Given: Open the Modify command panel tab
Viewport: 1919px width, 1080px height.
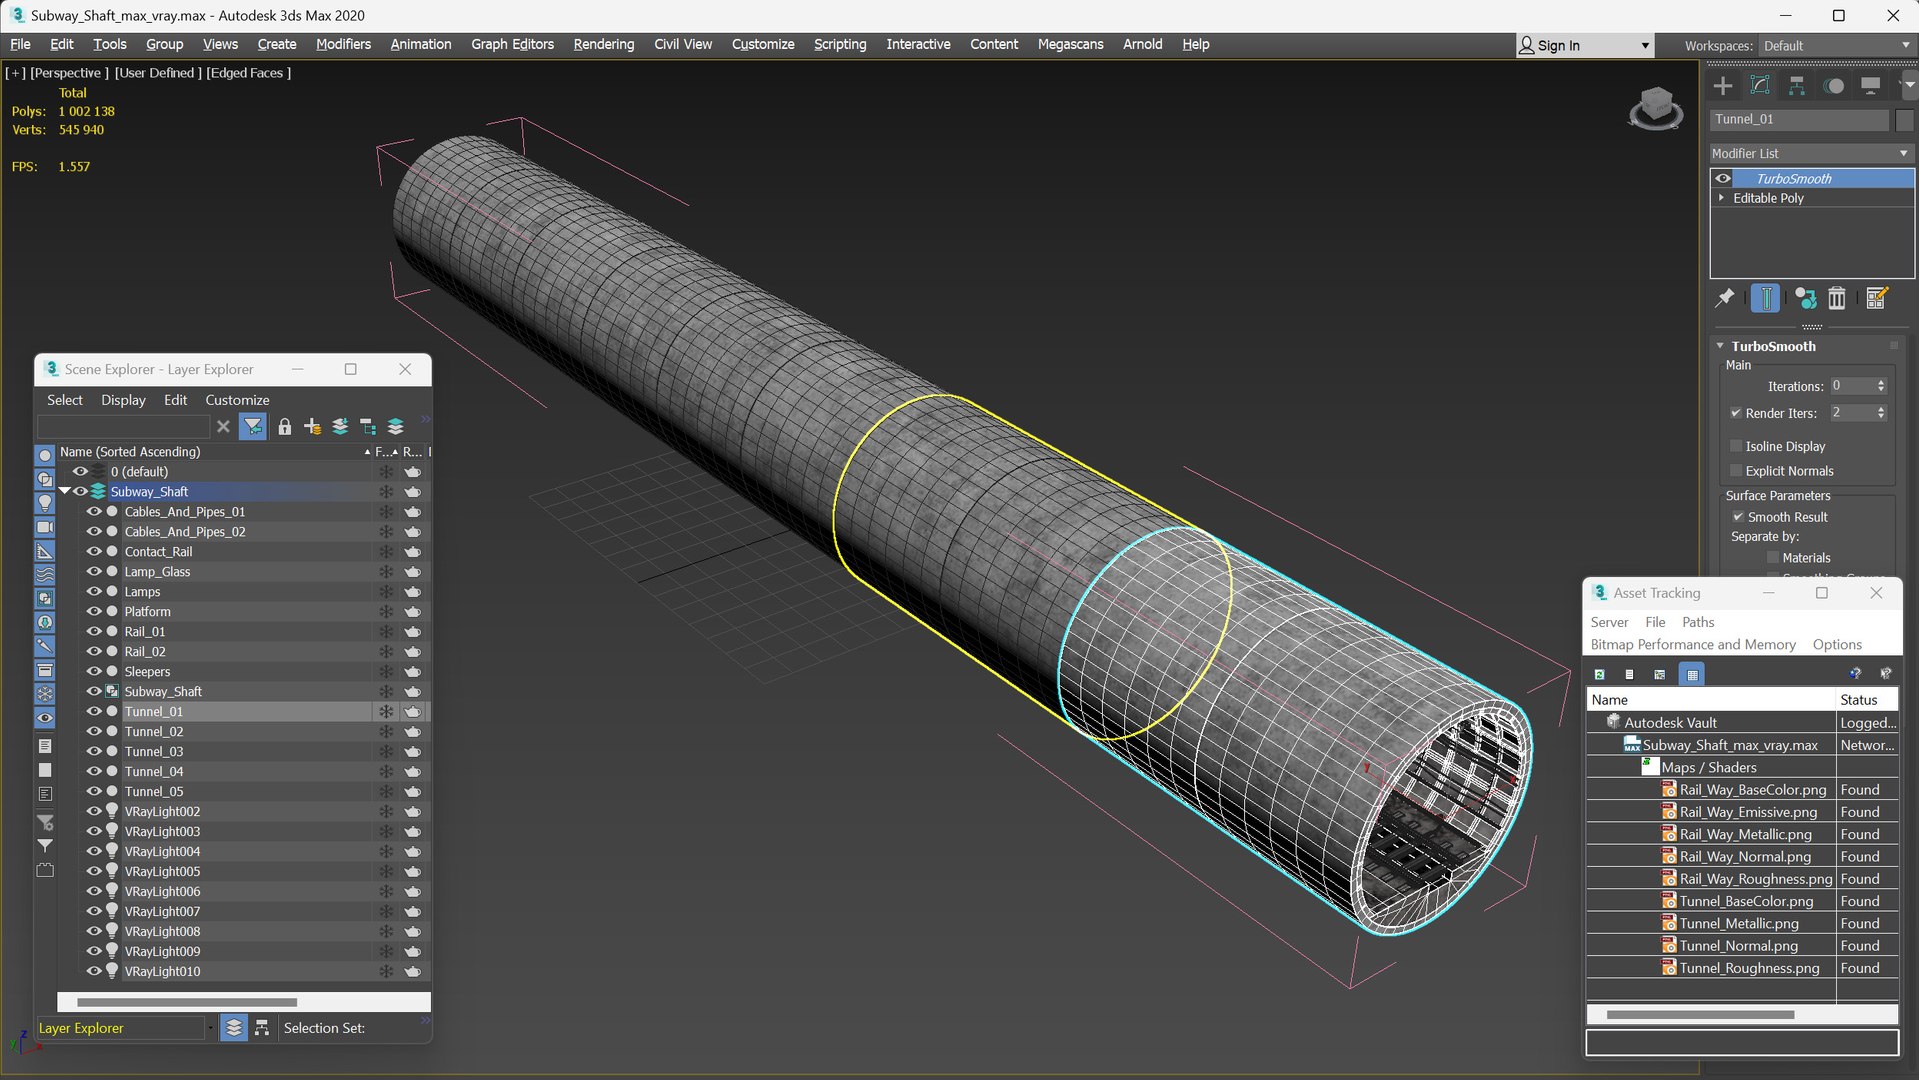Looking at the screenshot, I should (x=1760, y=86).
